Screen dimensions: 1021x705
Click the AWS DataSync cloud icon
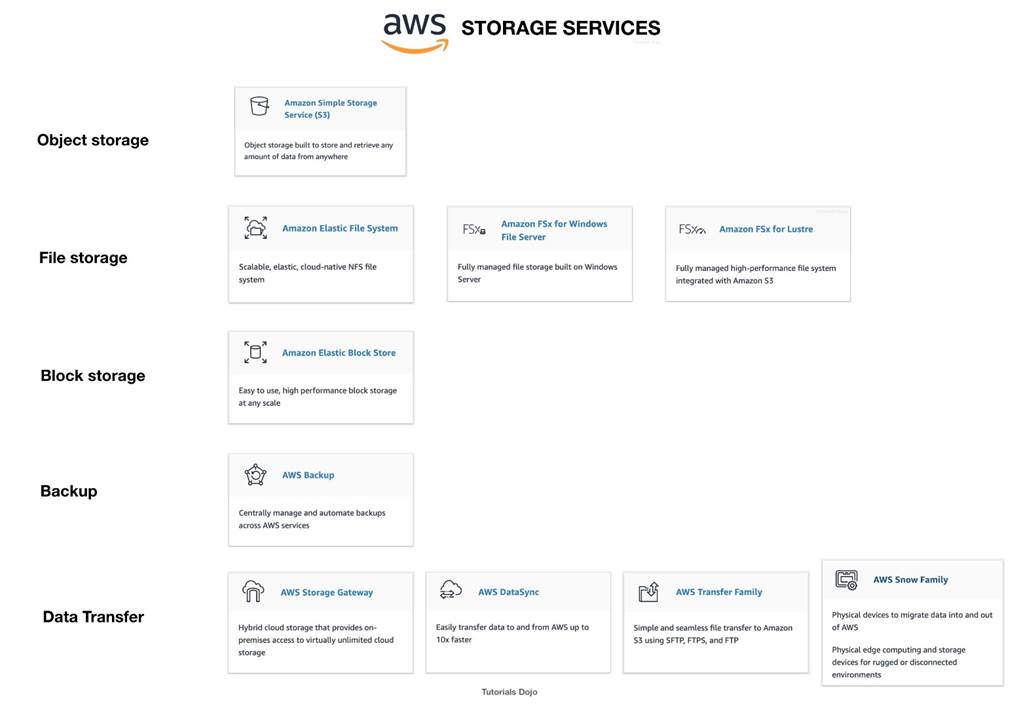(451, 591)
